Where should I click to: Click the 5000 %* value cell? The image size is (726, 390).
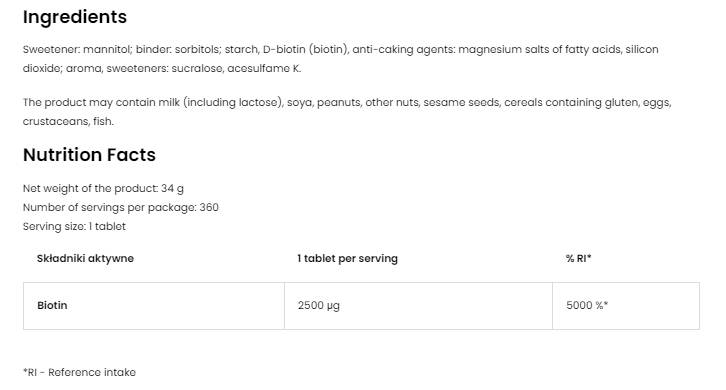[x=626, y=306]
